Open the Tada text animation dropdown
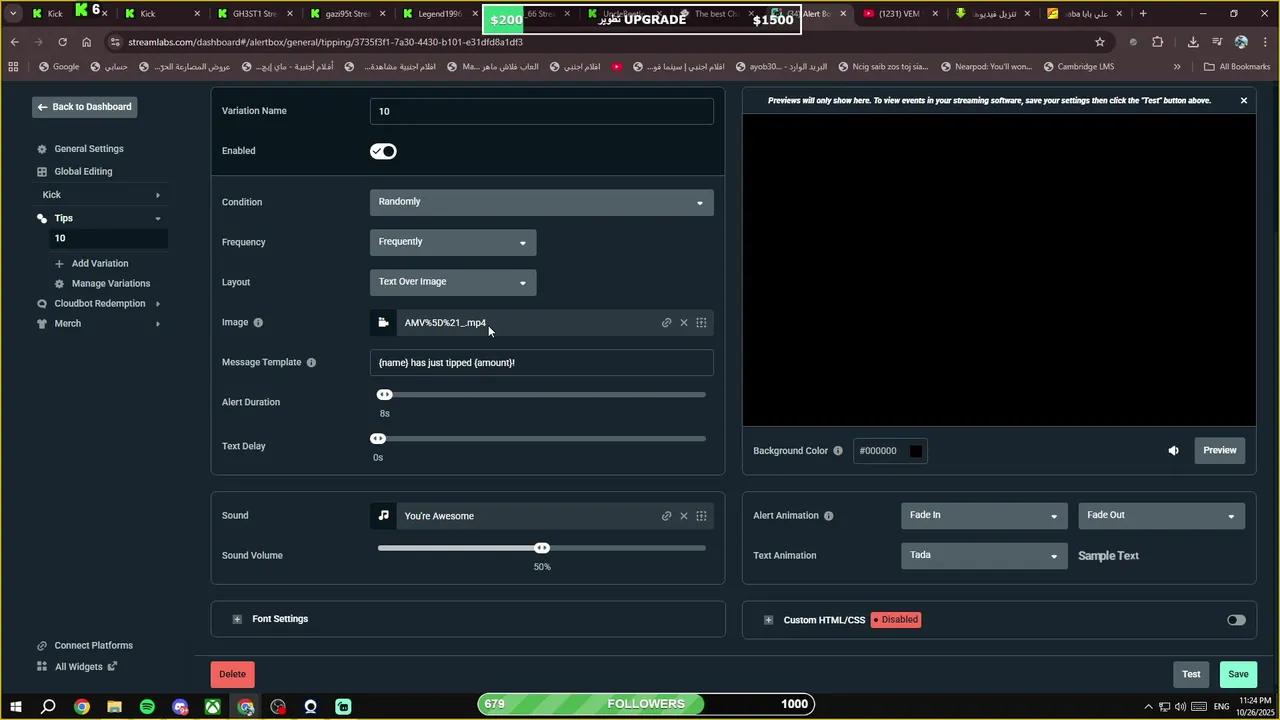The width and height of the screenshot is (1280, 720). (x=983, y=556)
